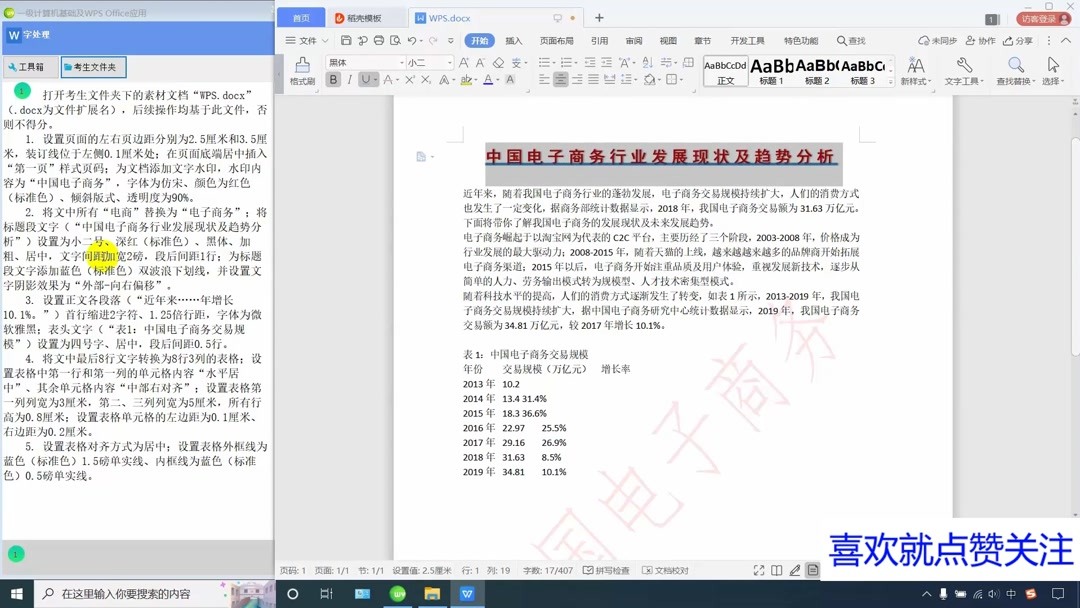
Task: Click the Print icon in quick access toolbar
Action: click(x=379, y=42)
